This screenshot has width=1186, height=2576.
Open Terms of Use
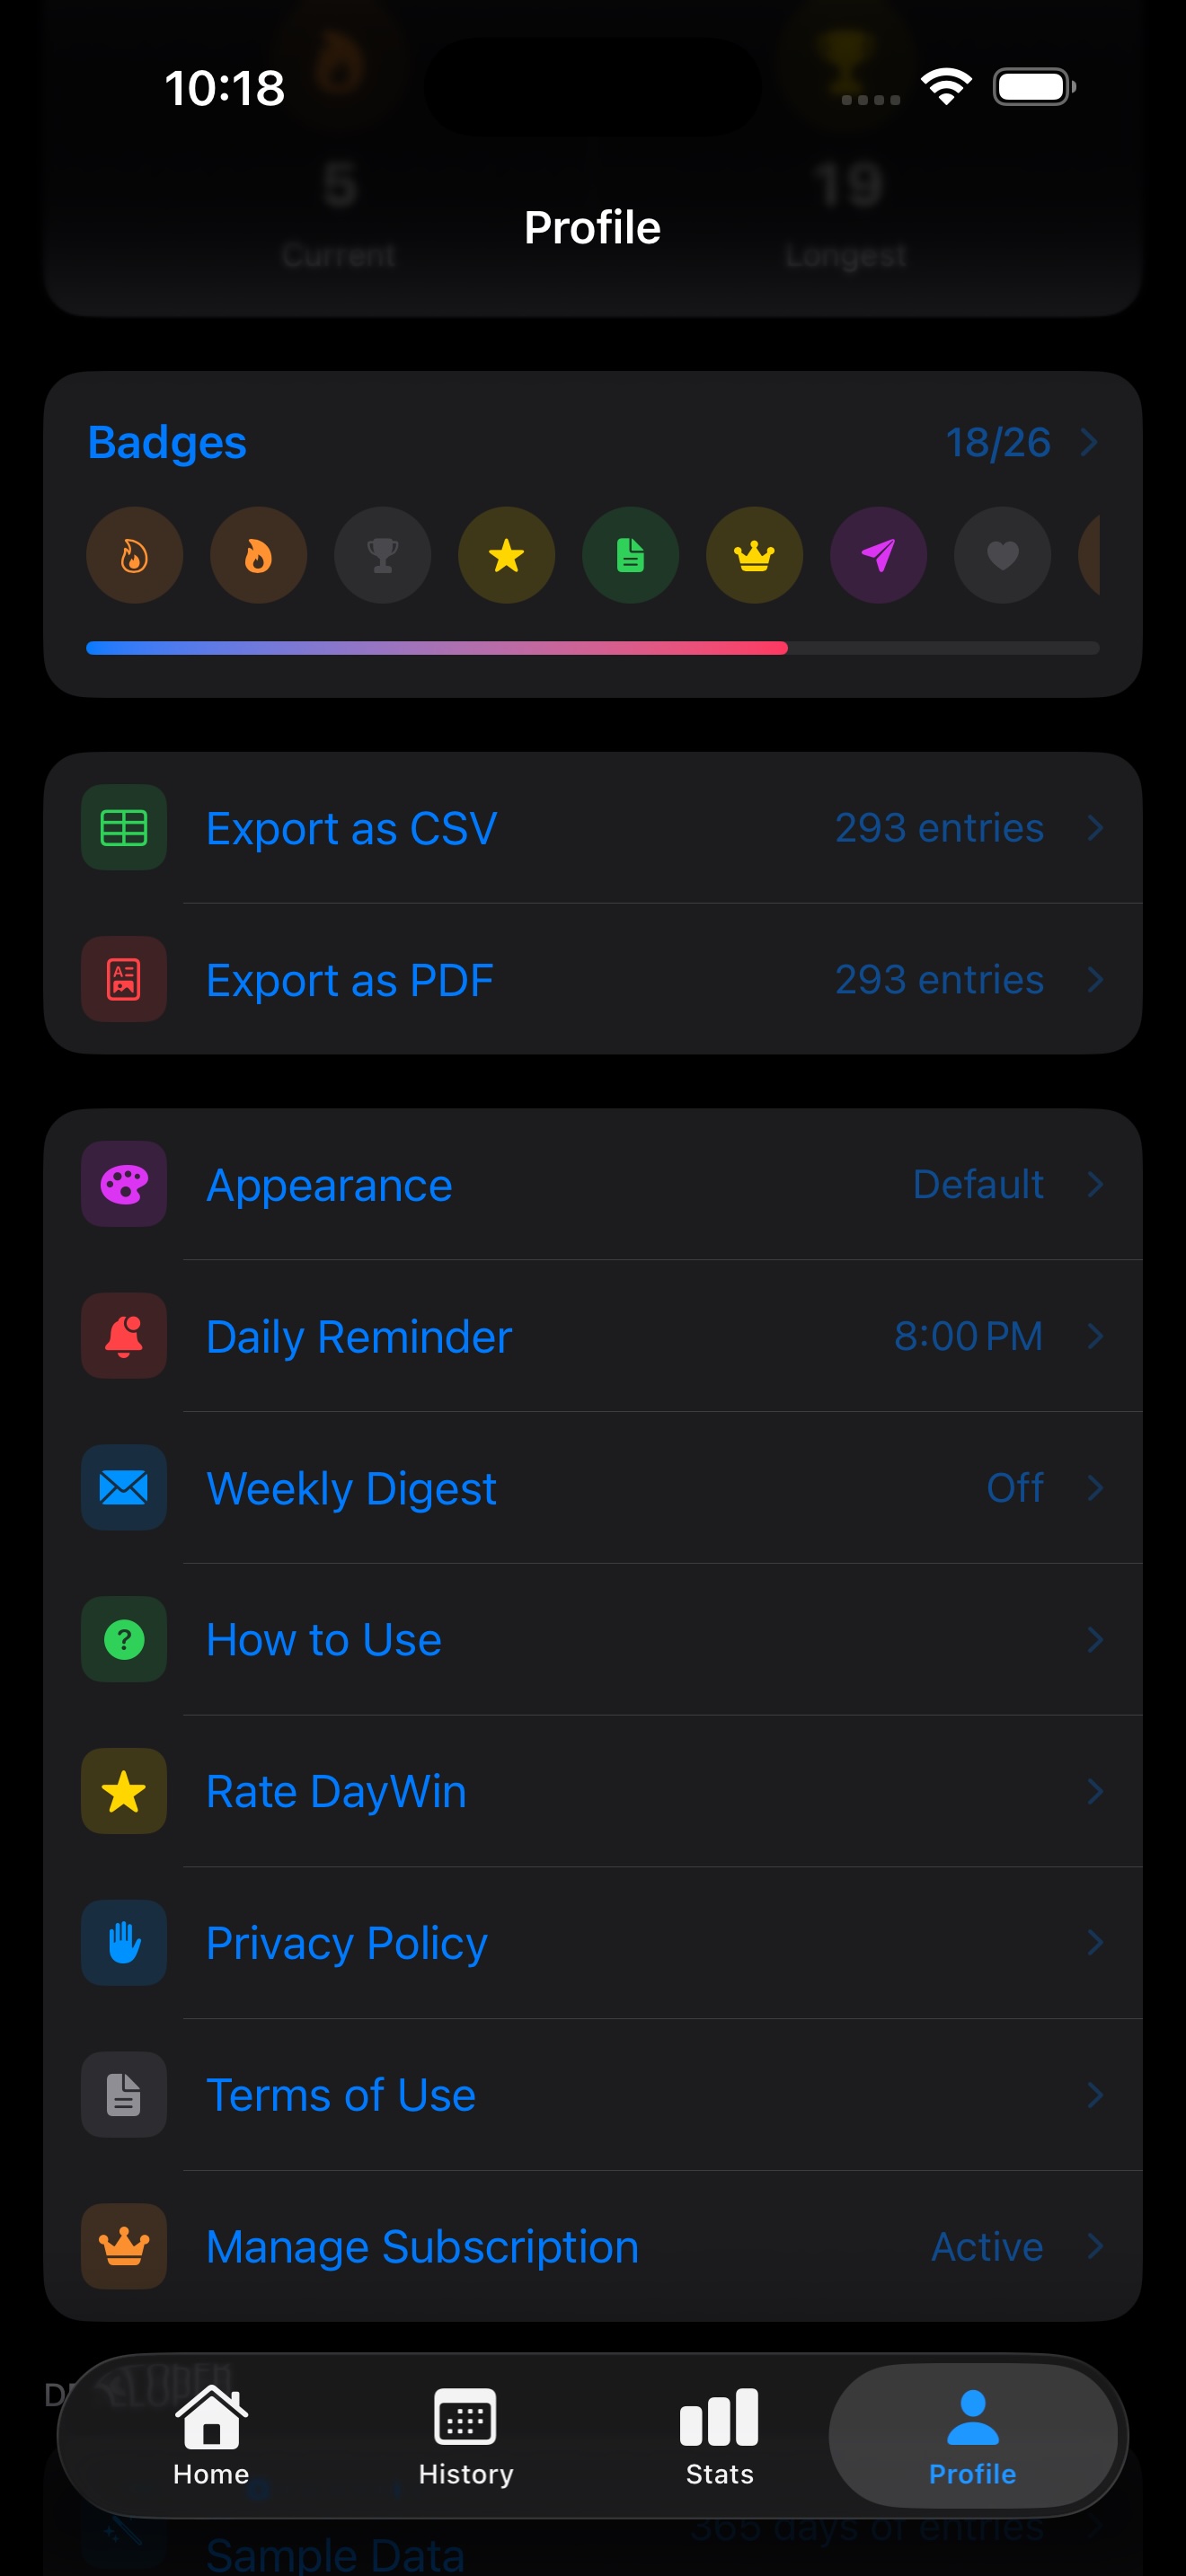(x=341, y=2095)
